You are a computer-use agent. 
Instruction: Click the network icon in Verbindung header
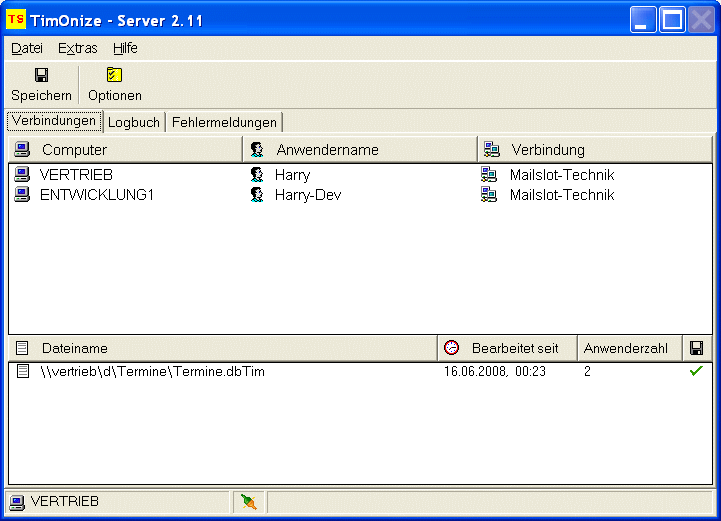(492, 149)
